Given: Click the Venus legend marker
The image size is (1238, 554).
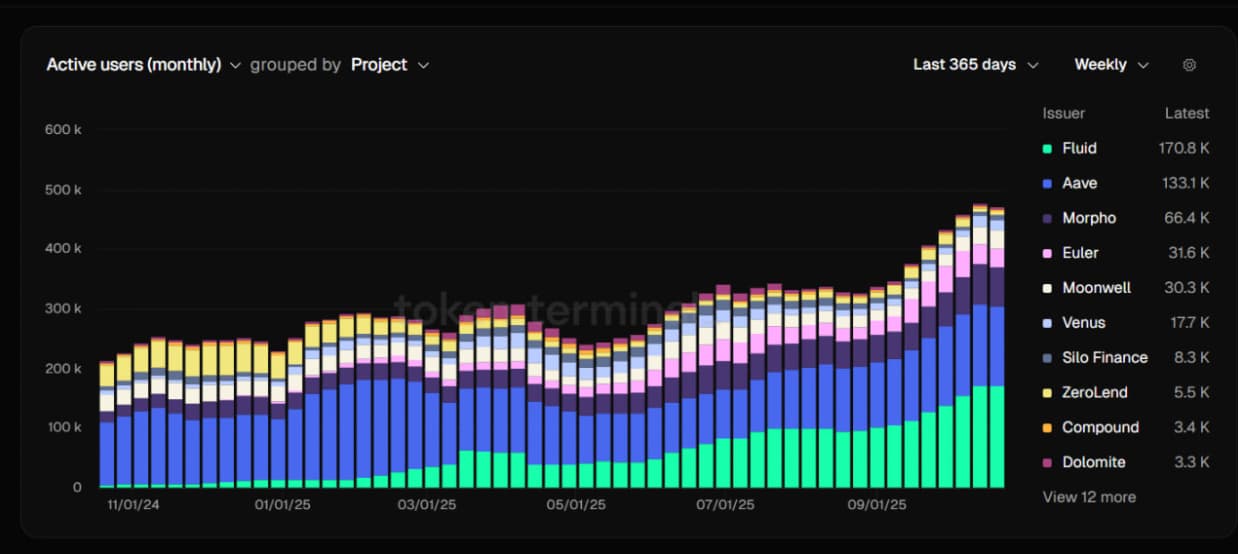Looking at the screenshot, I should coord(1047,323).
